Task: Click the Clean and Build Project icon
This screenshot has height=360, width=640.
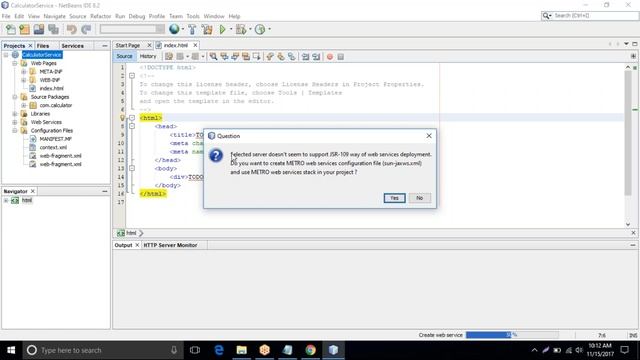Action: coord(207,29)
